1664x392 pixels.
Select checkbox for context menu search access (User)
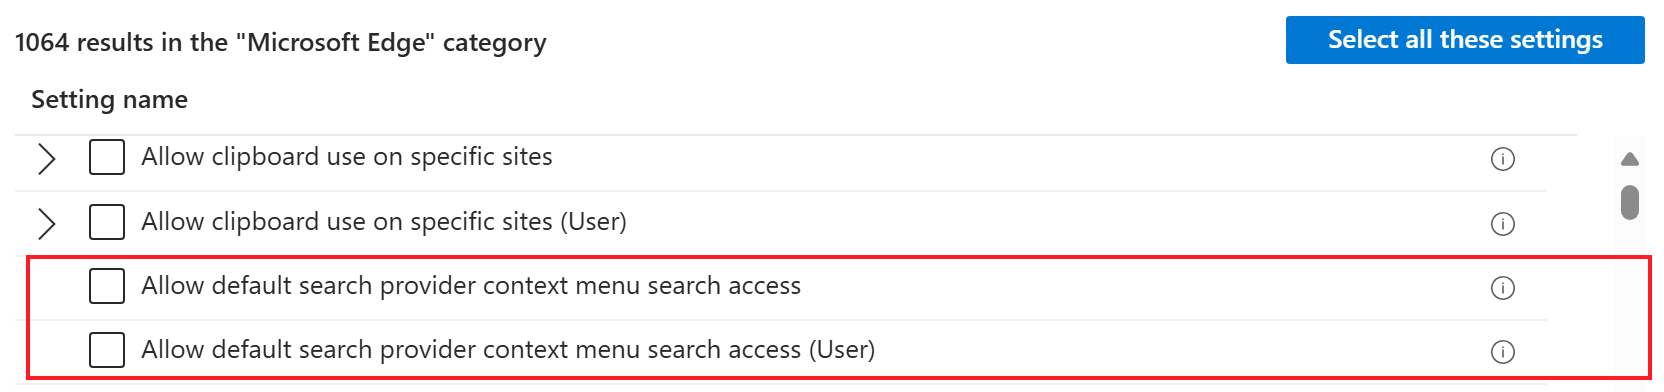(107, 350)
